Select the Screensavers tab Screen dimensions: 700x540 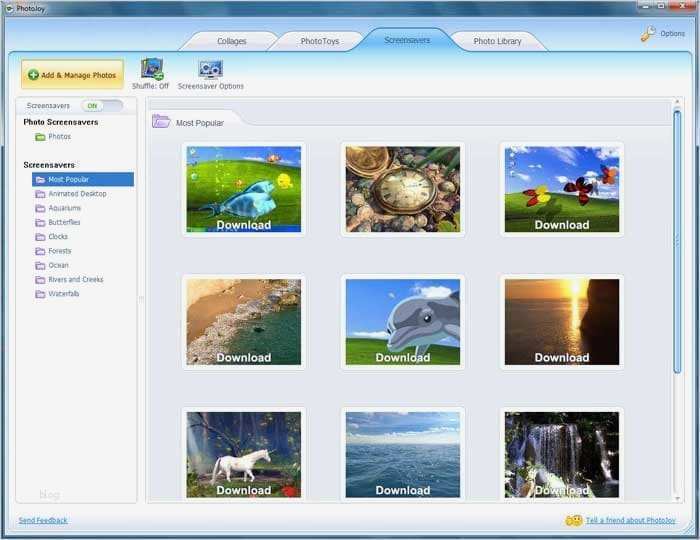[407, 40]
